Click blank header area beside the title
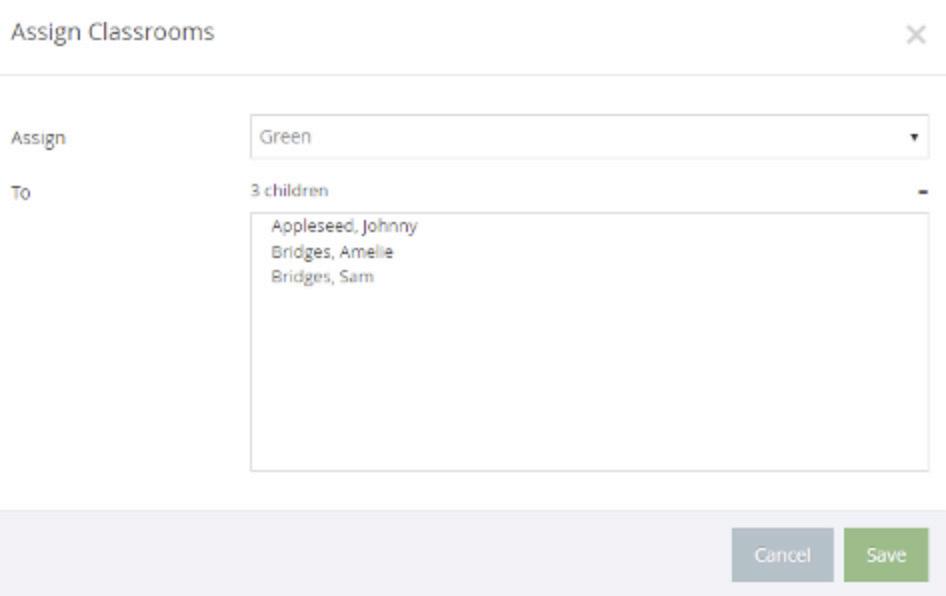Viewport: 946px width, 596px height. (550, 34)
